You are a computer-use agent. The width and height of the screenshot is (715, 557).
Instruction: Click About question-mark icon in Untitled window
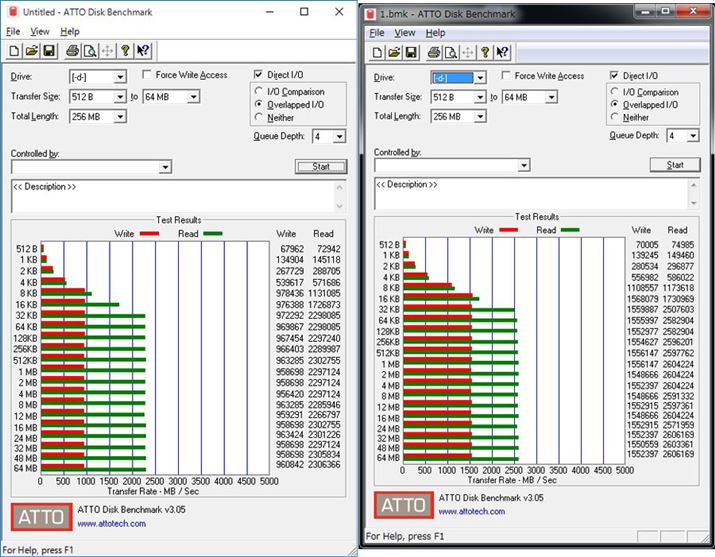pos(125,50)
